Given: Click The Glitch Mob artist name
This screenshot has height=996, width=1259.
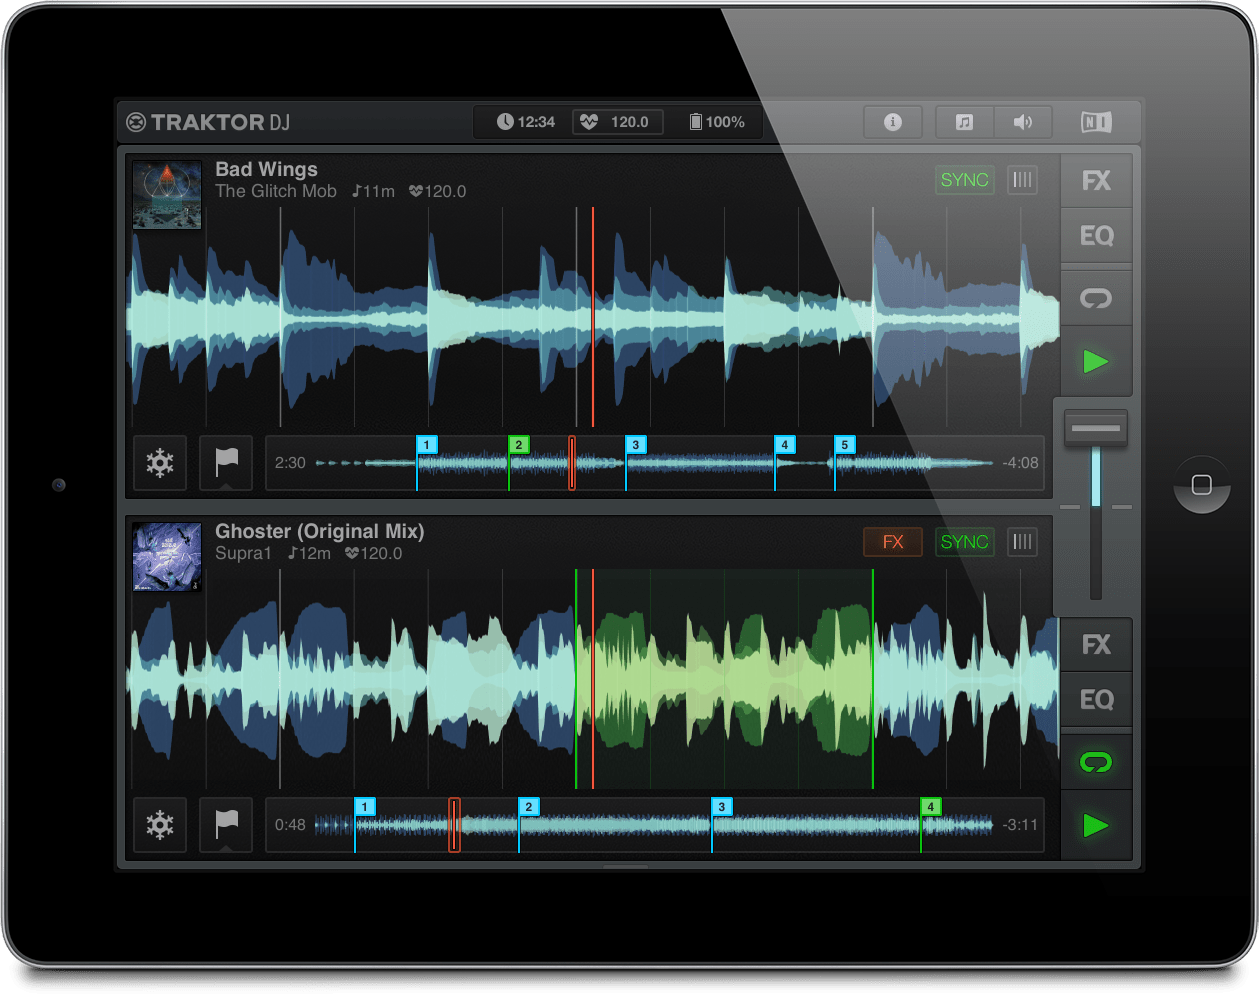Looking at the screenshot, I should coord(276,191).
